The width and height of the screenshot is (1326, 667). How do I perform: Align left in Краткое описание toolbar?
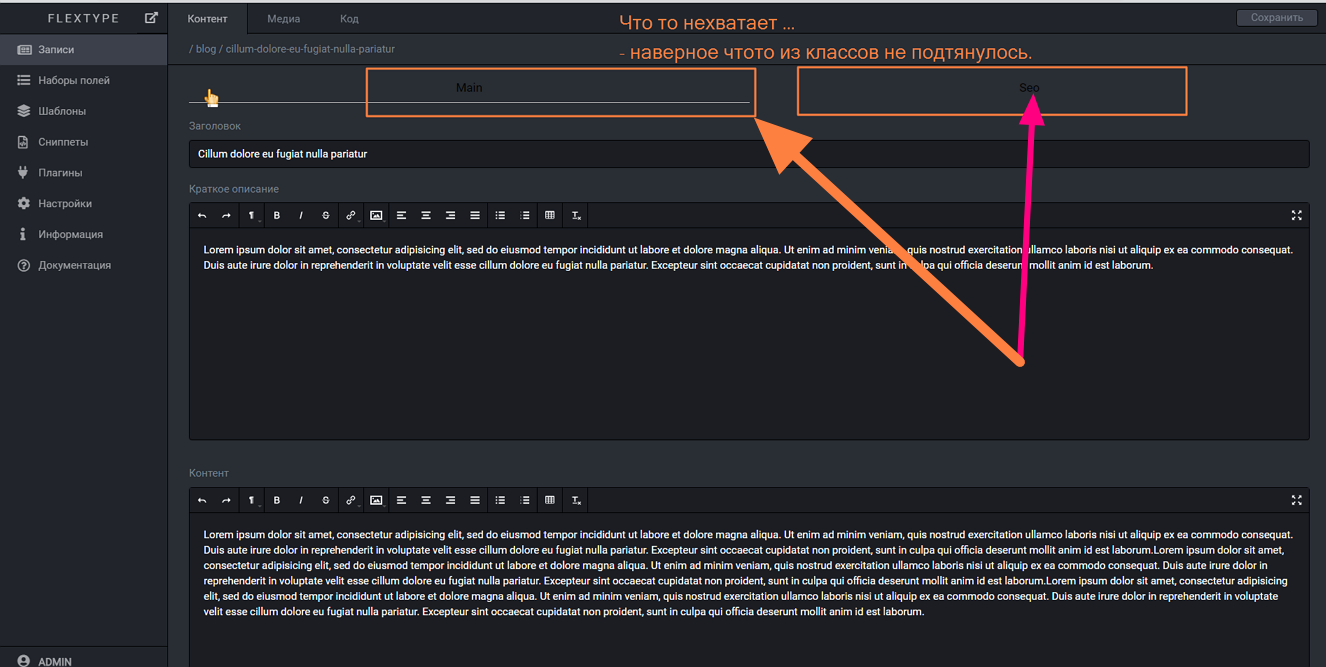(401, 215)
